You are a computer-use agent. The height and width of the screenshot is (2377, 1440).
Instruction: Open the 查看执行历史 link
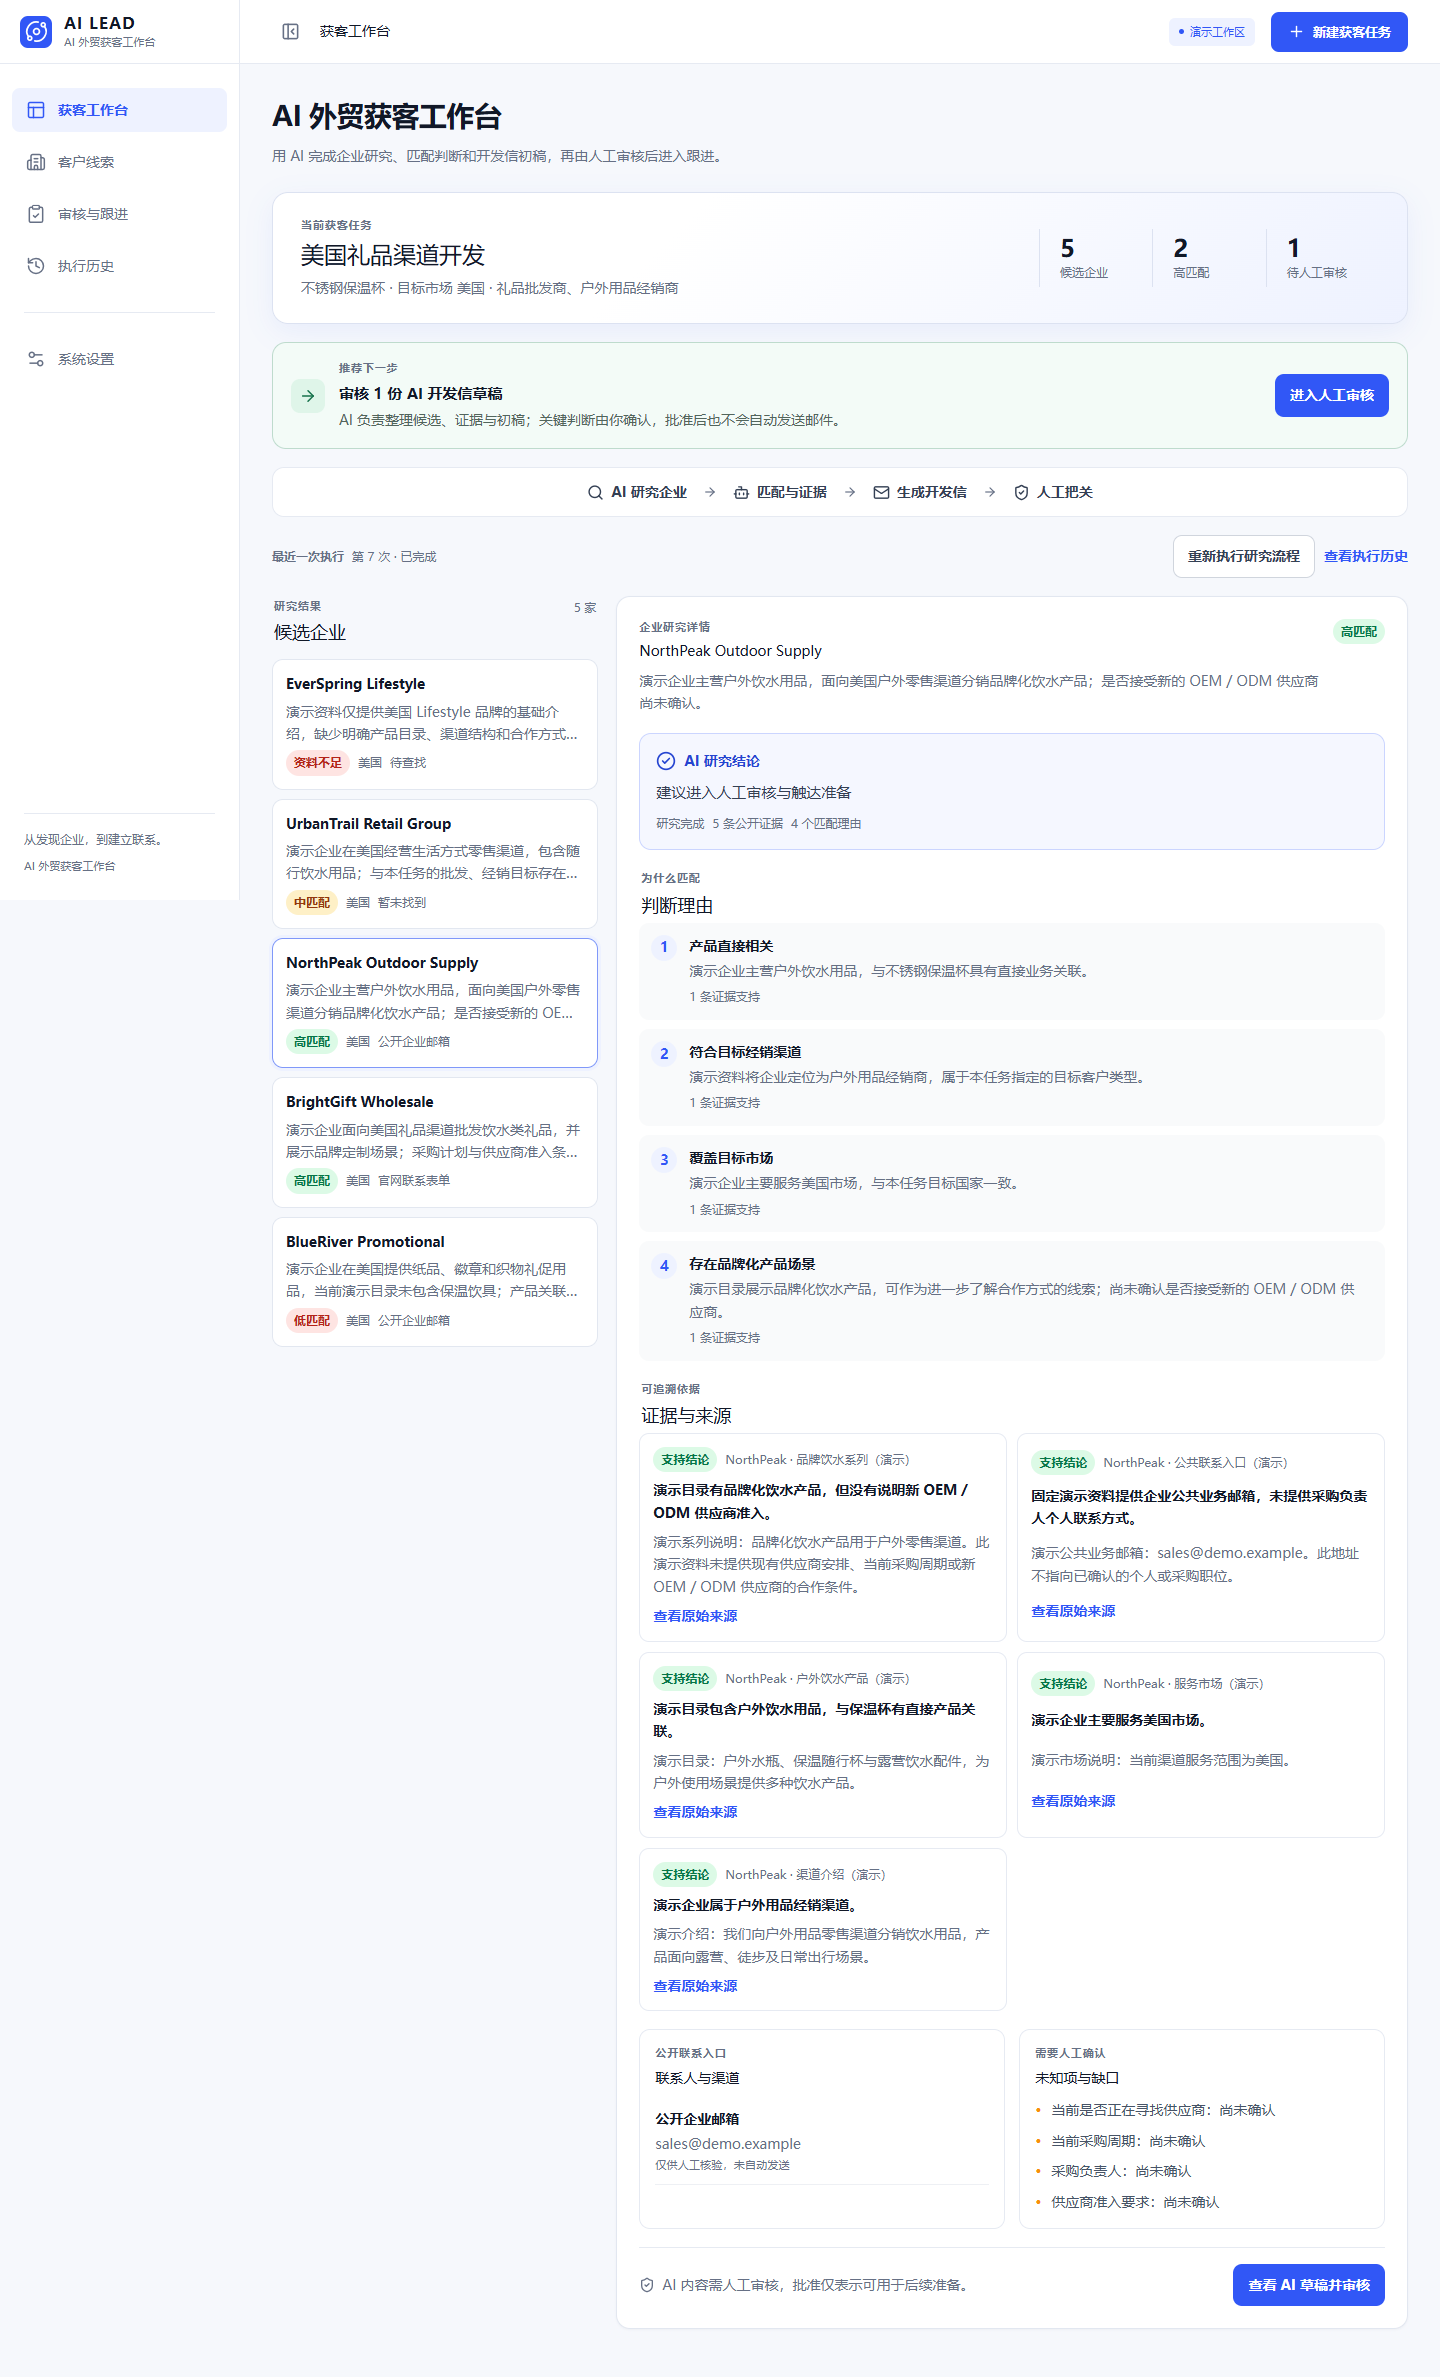pos(1365,557)
